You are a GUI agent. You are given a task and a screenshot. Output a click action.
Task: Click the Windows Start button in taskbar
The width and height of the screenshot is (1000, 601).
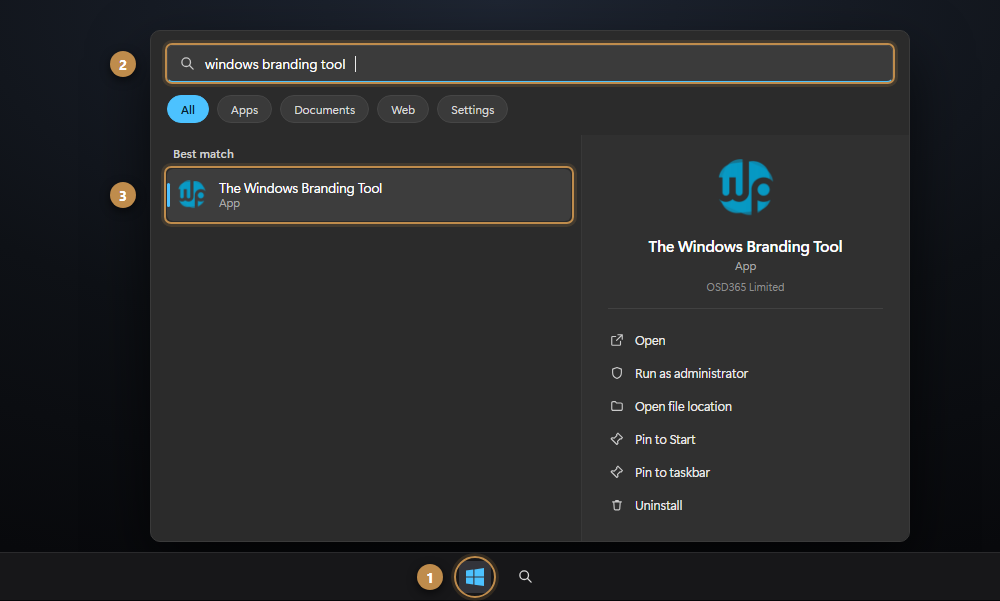474,577
